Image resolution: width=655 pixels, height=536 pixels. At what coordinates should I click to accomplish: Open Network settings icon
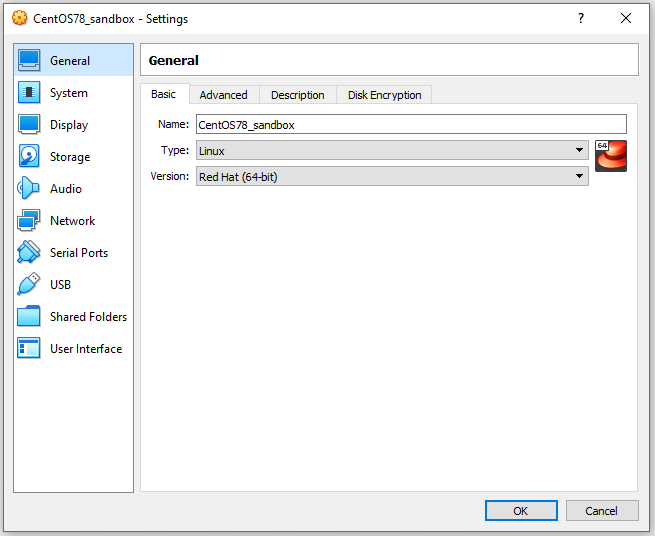click(29, 221)
